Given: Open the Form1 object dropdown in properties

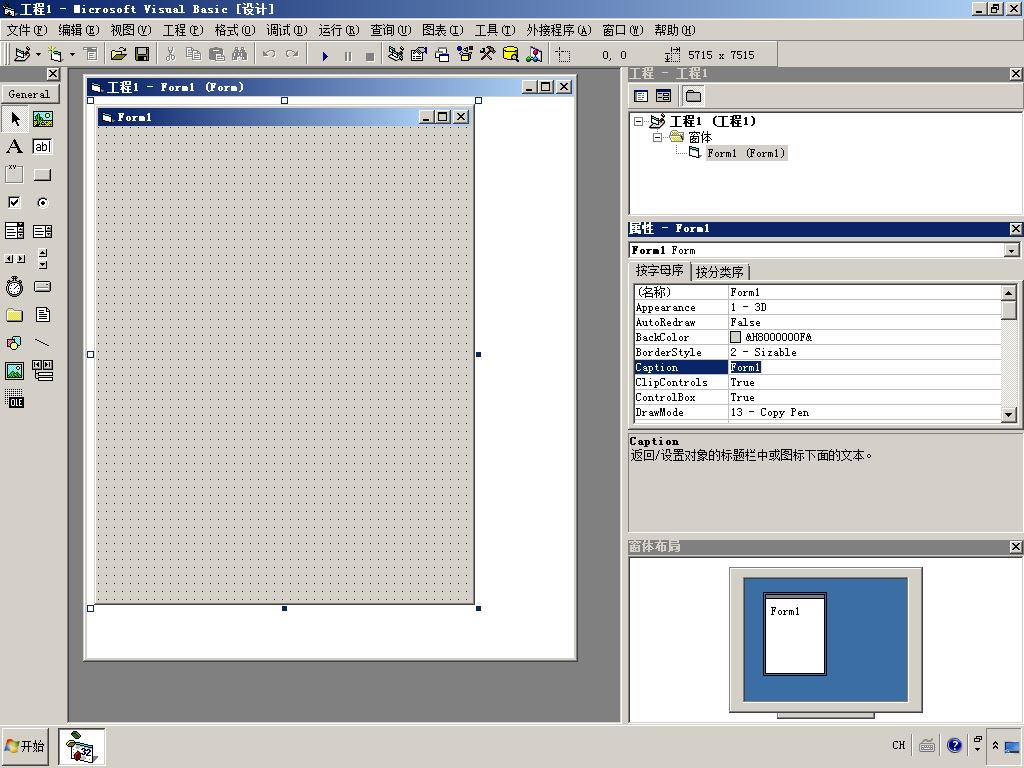Looking at the screenshot, I should point(1012,251).
